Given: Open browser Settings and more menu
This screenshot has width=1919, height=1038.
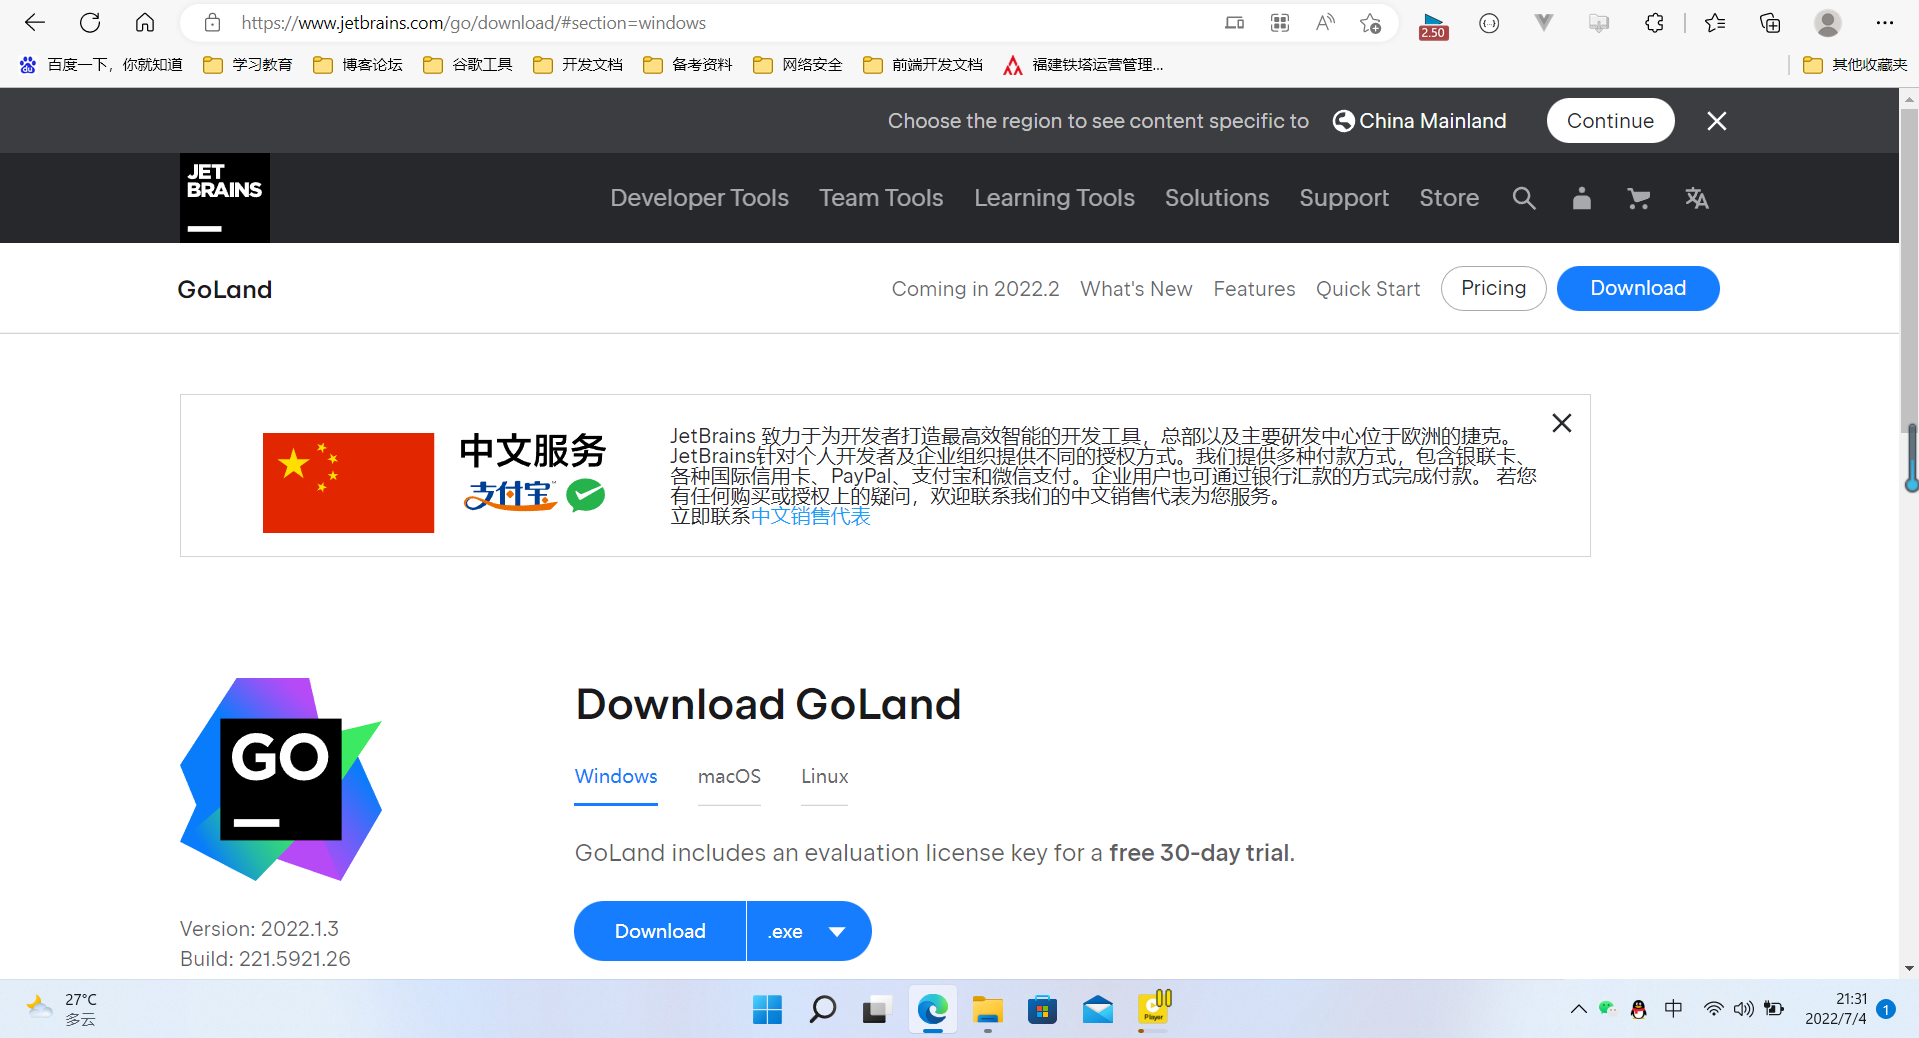Looking at the screenshot, I should [x=1885, y=22].
